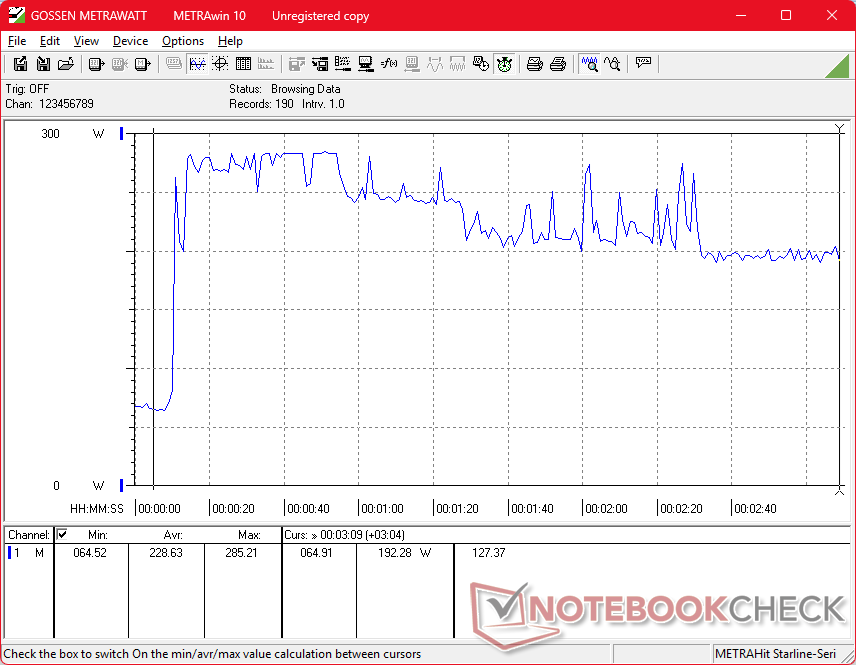Click the greyed-out single waveform cursor icon
The width and height of the screenshot is (856, 665).
coord(435,64)
